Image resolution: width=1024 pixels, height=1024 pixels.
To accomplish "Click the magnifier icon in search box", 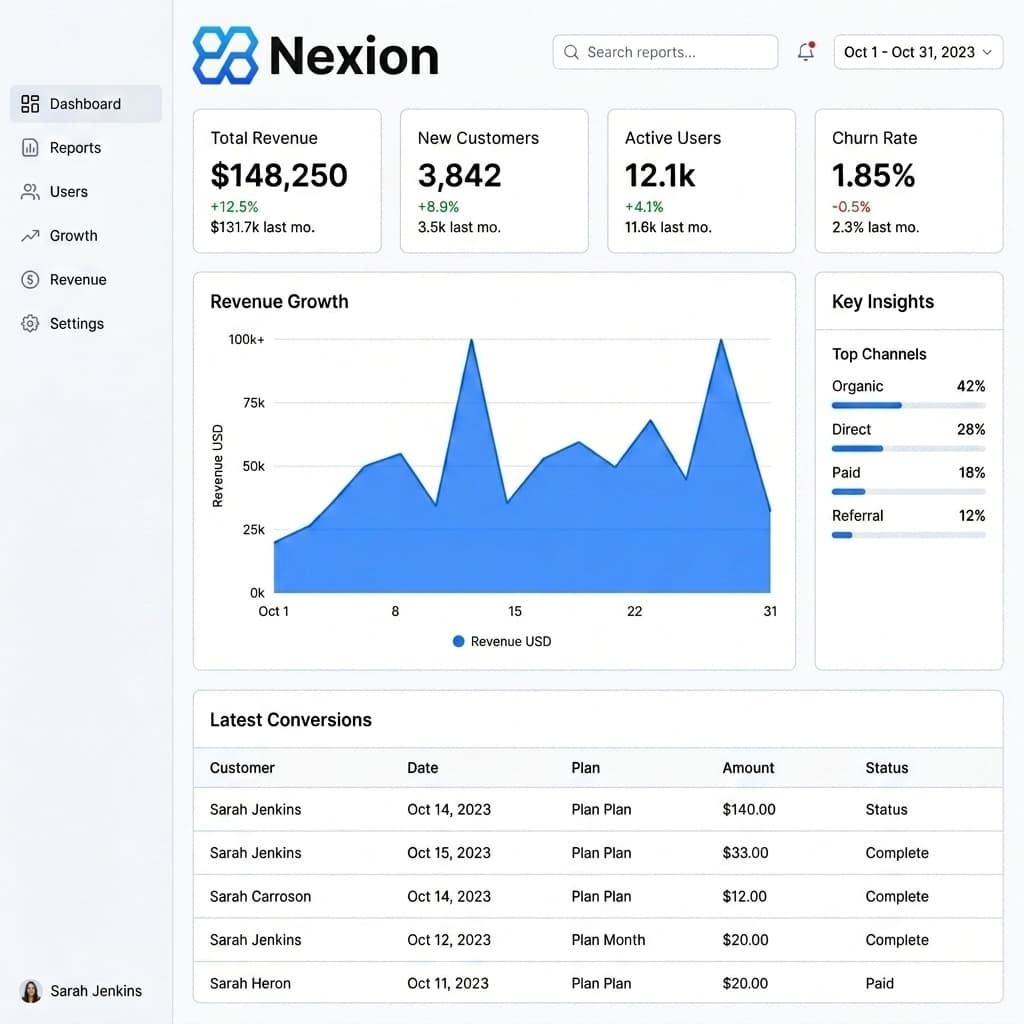I will (x=571, y=52).
